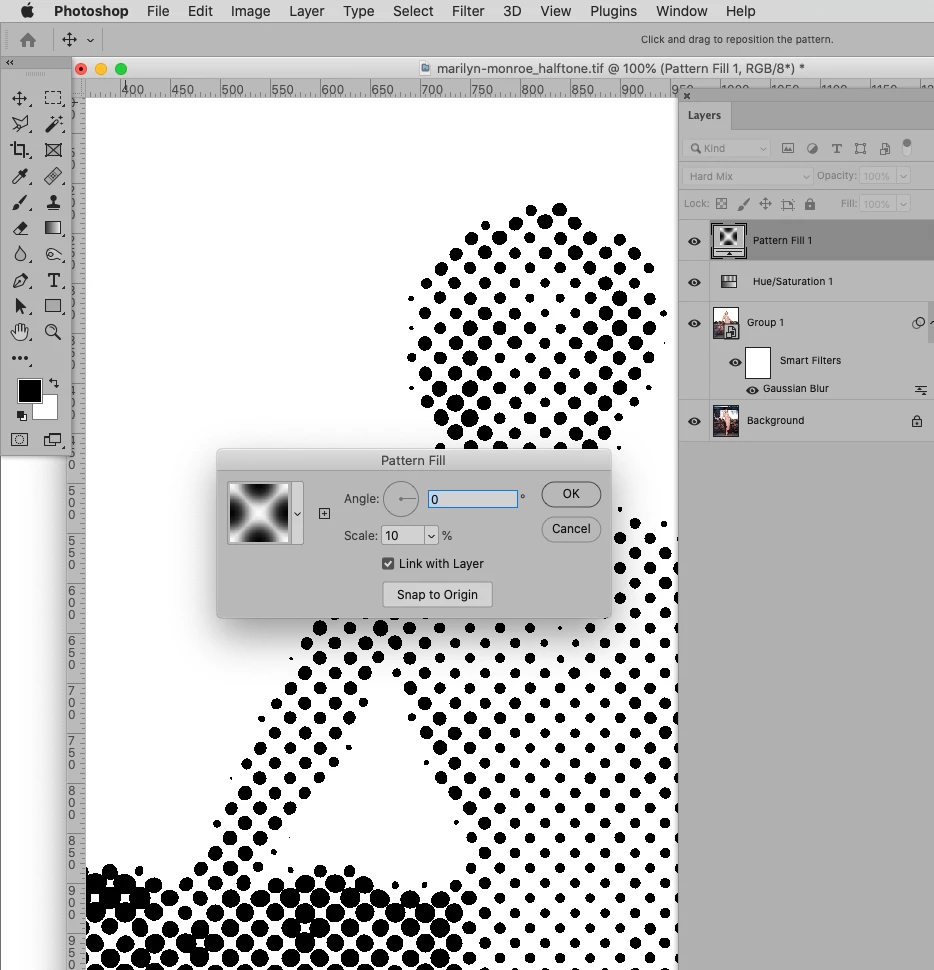Image resolution: width=934 pixels, height=970 pixels.
Task: Select the Blur droplet tool
Action: 20,254
